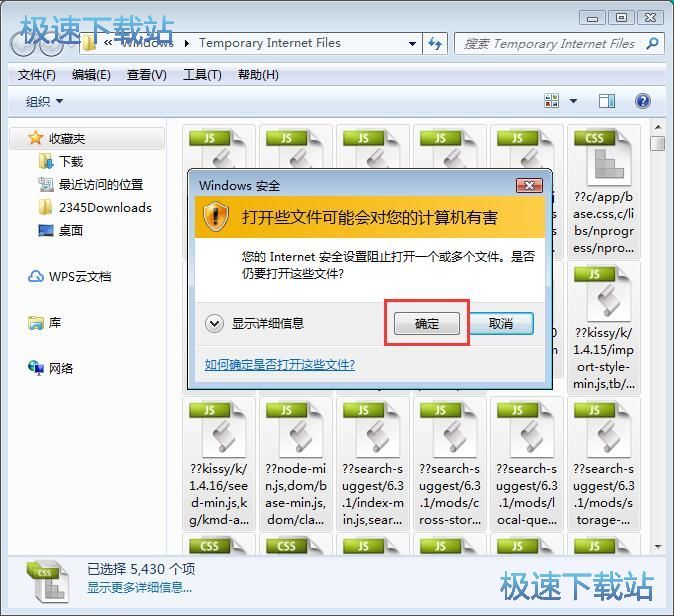Select the search-suggest mods/local-que file icon

pyautogui.click(x=526, y=429)
